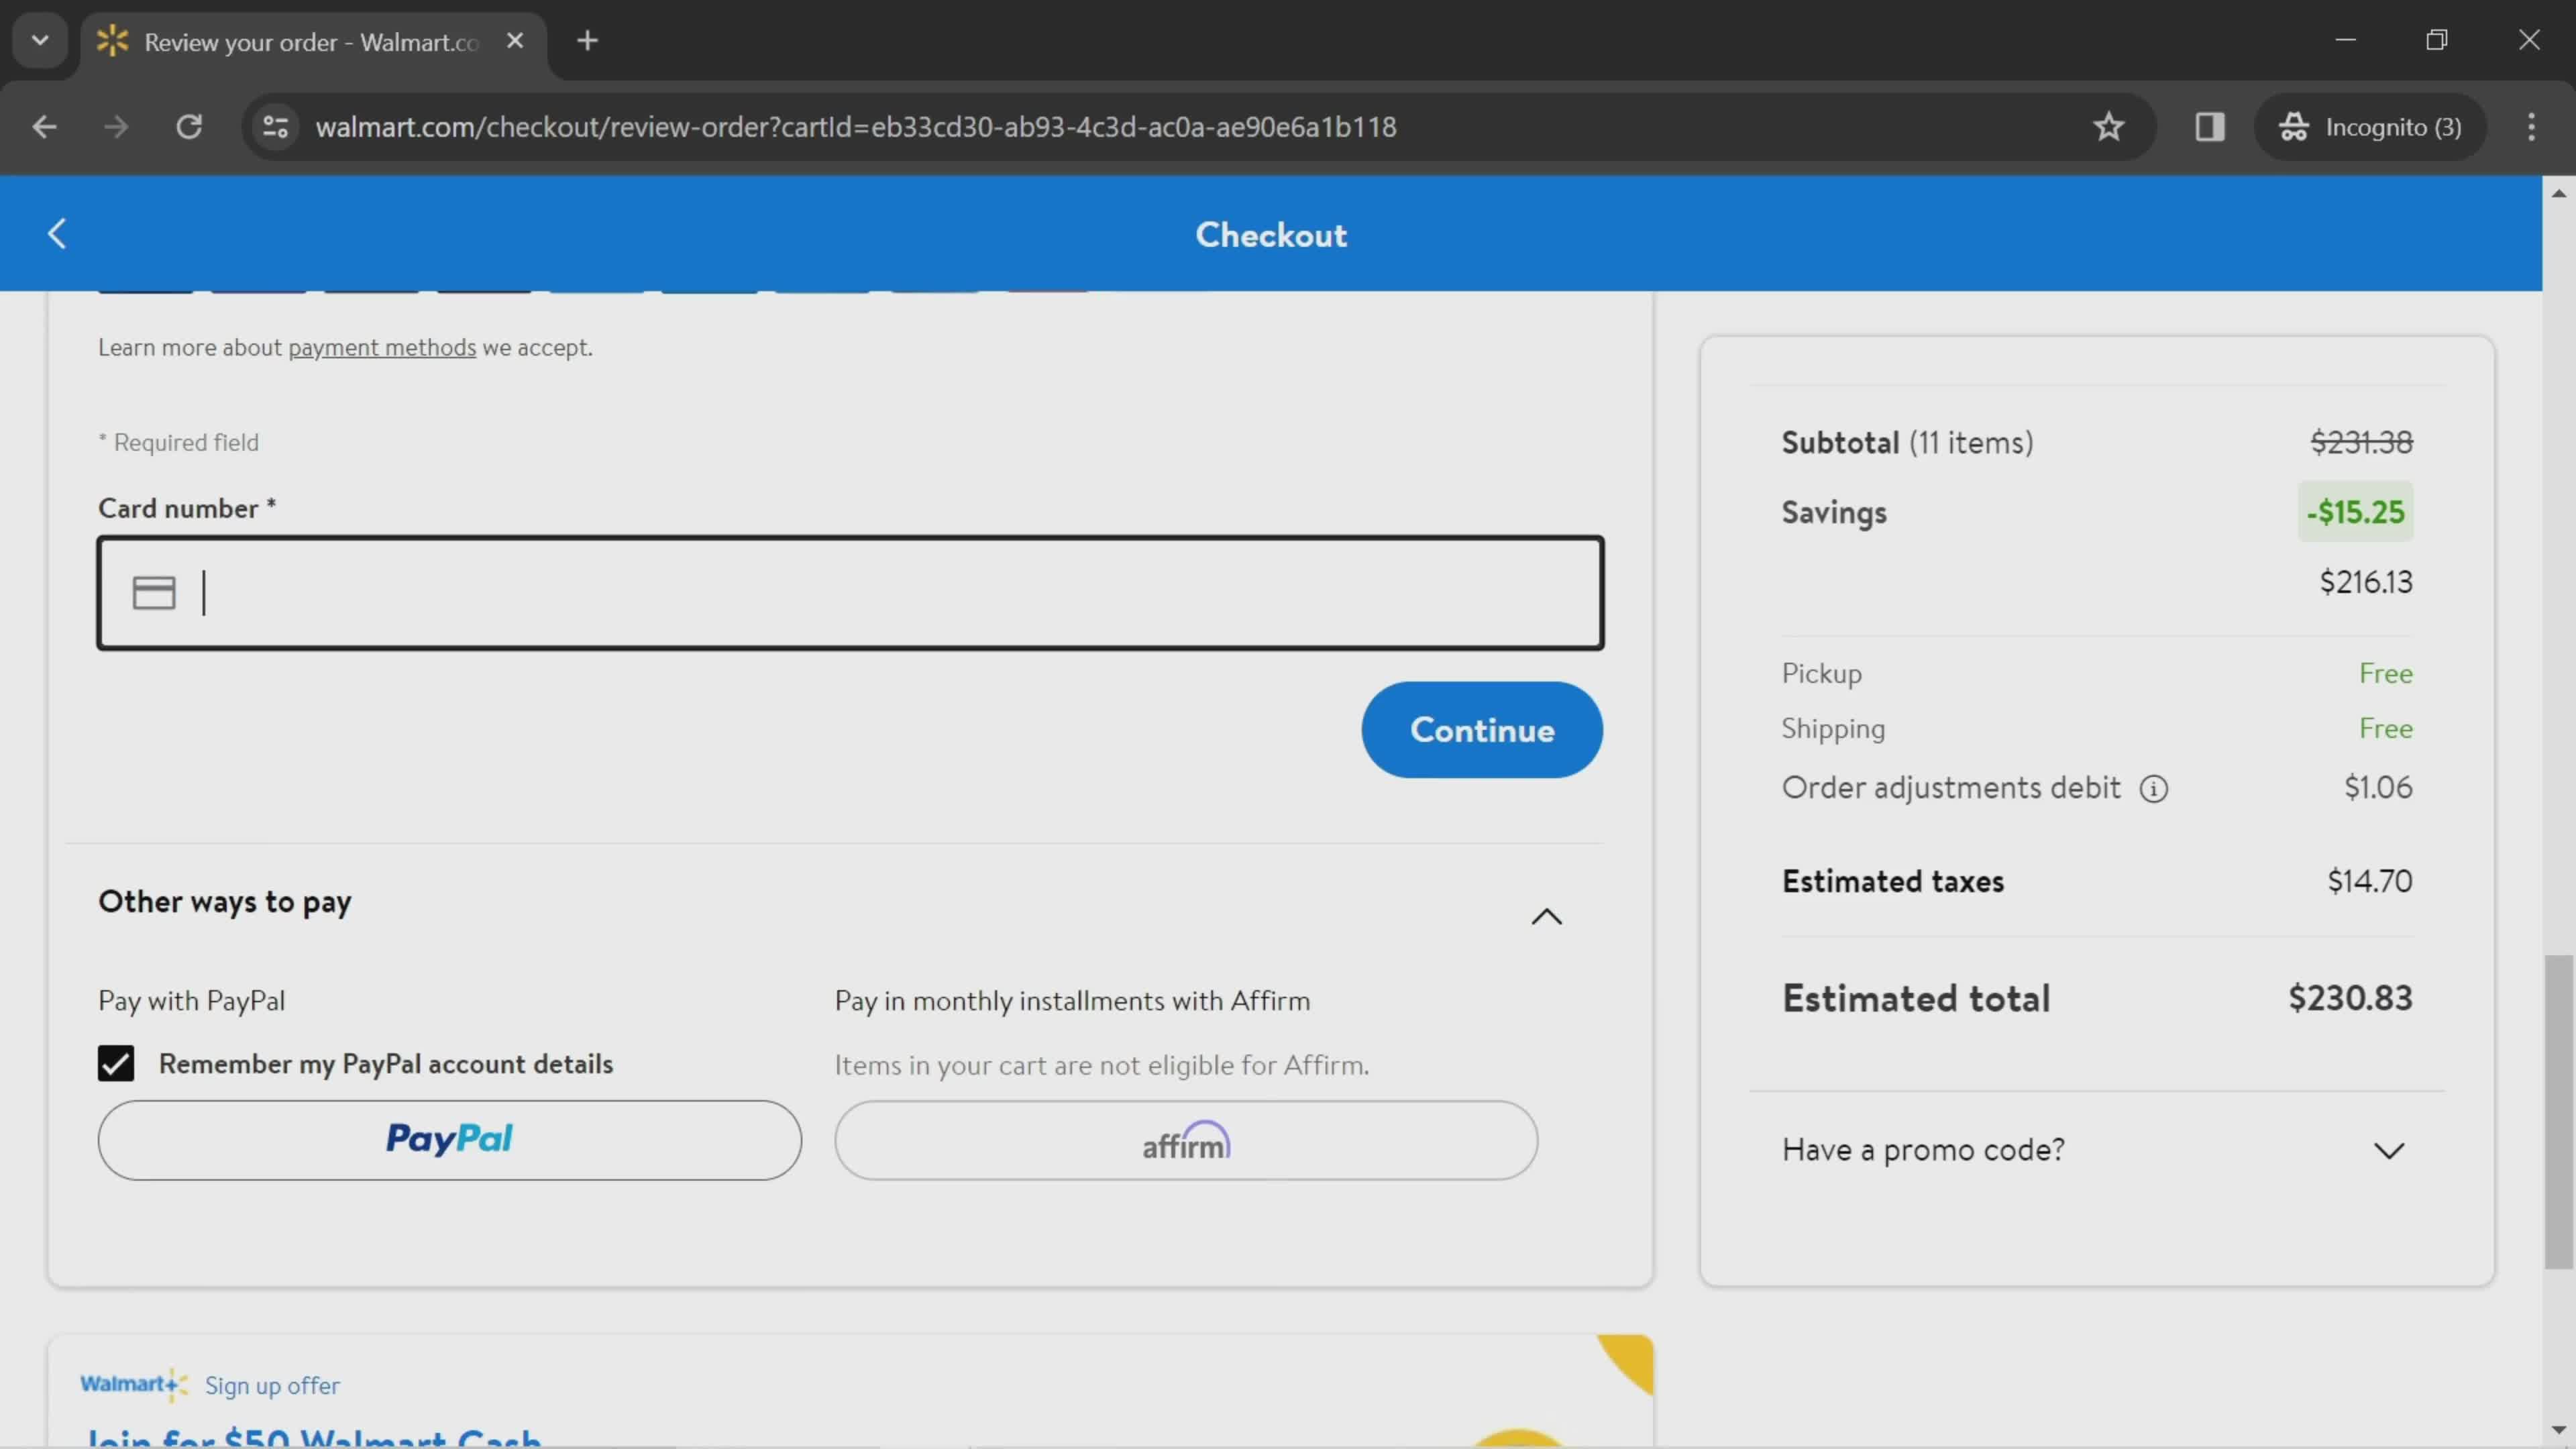Click the Savings -$15.25 badge

pyautogui.click(x=2355, y=512)
